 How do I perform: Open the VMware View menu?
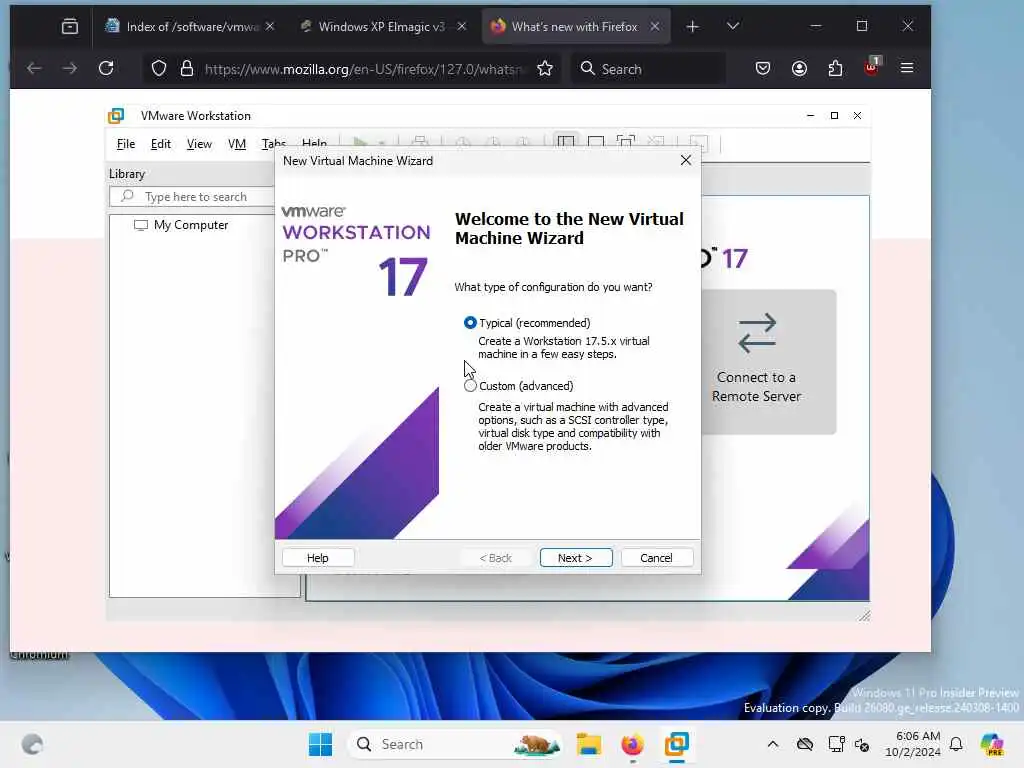(199, 144)
